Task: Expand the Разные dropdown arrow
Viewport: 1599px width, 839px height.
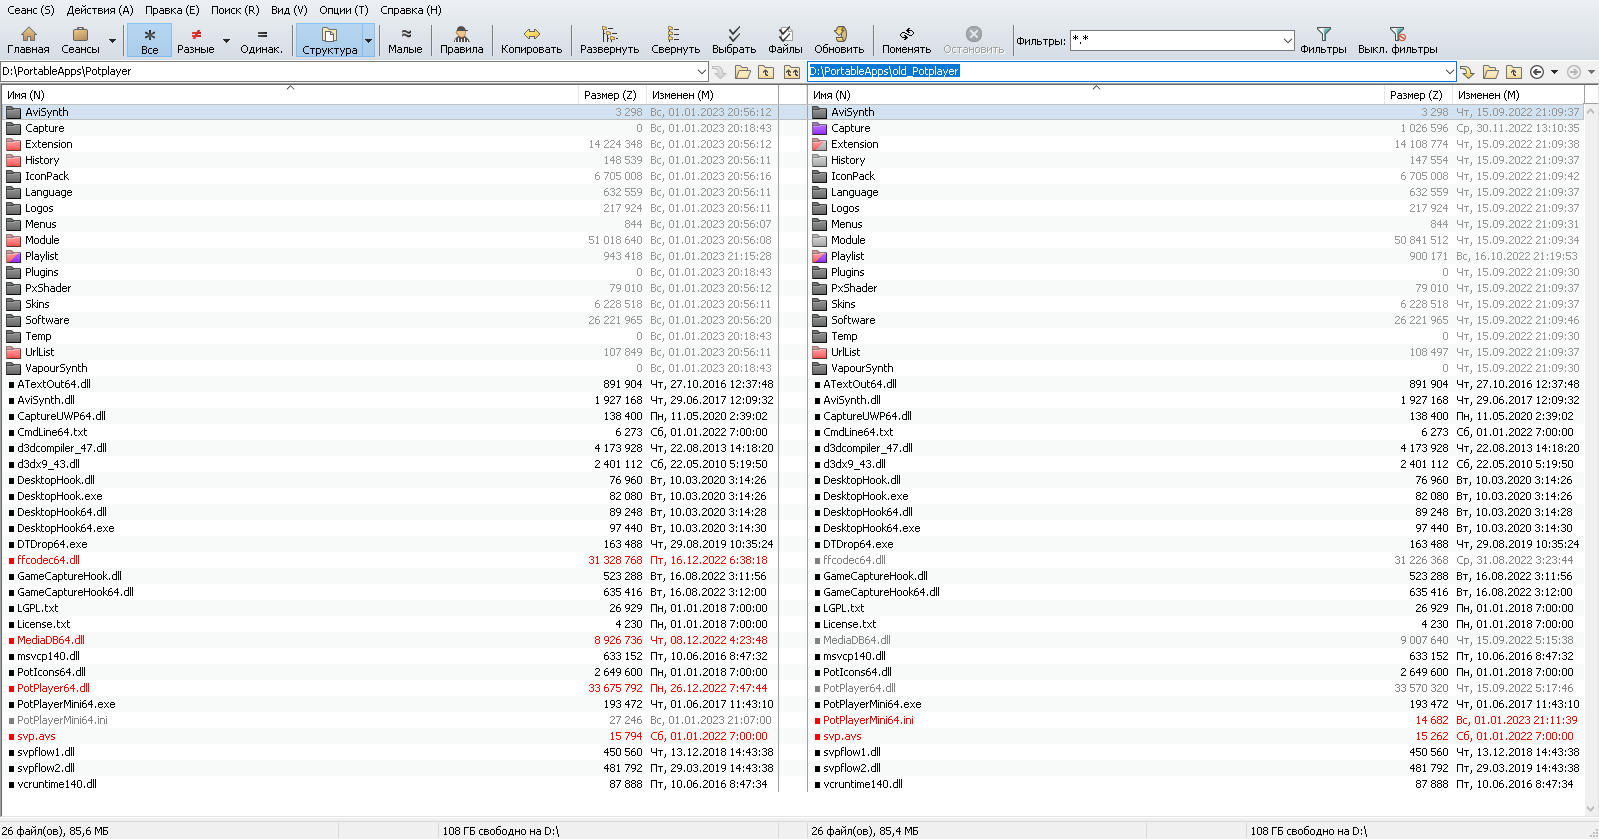Action: coord(226,41)
